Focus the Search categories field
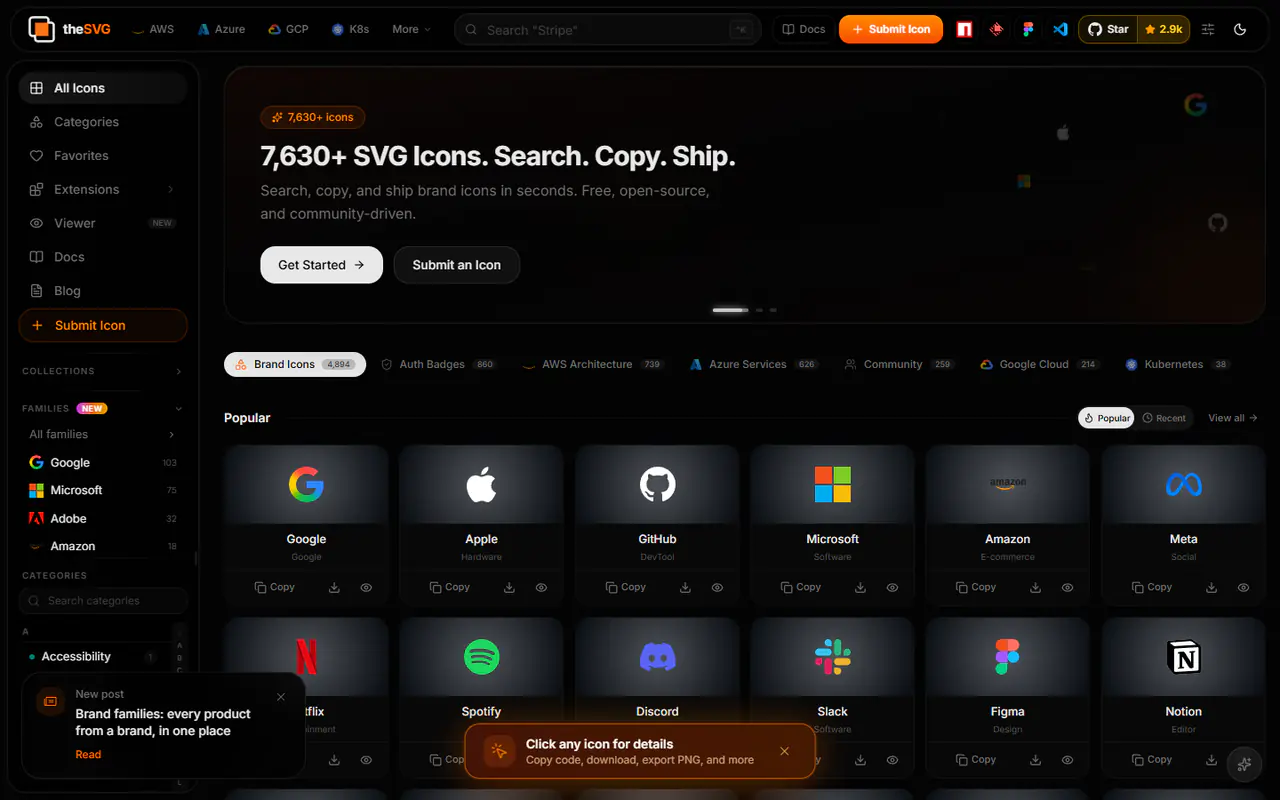Image resolution: width=1280 pixels, height=800 pixels. [x=103, y=600]
